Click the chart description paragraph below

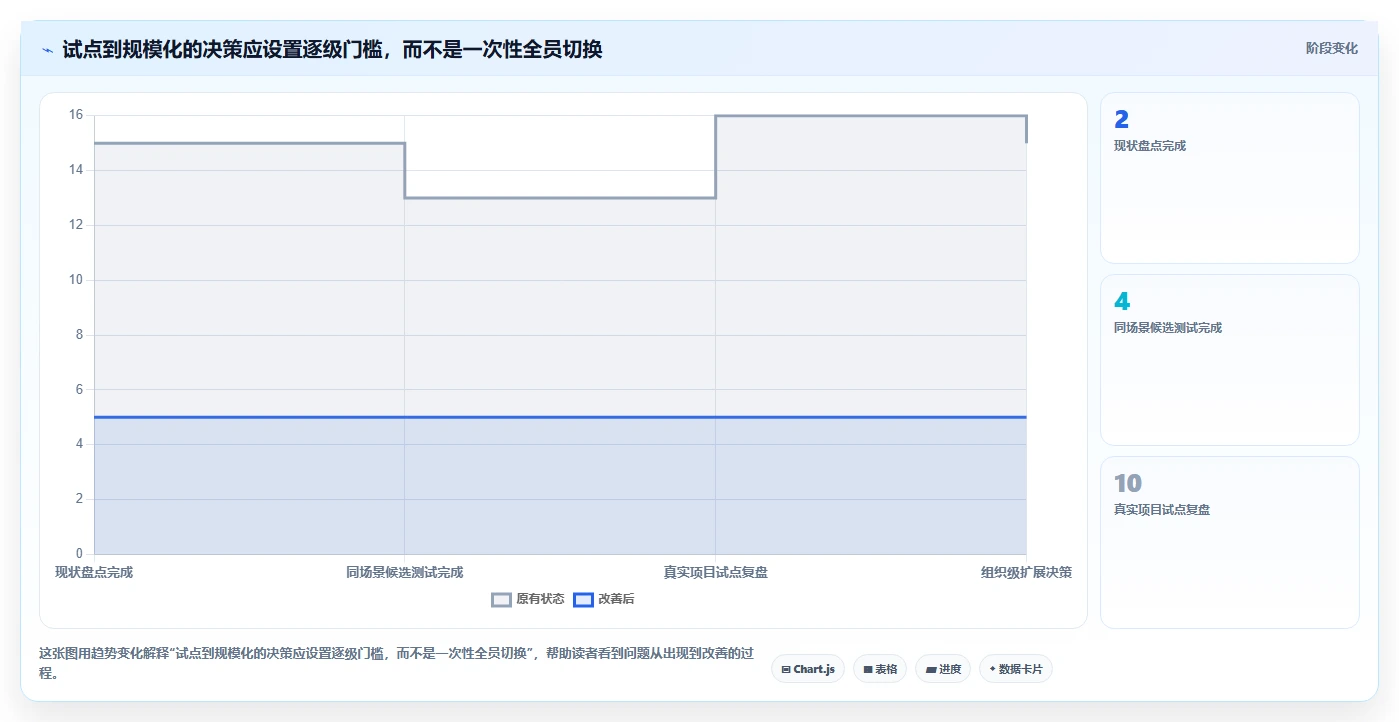pos(396,663)
